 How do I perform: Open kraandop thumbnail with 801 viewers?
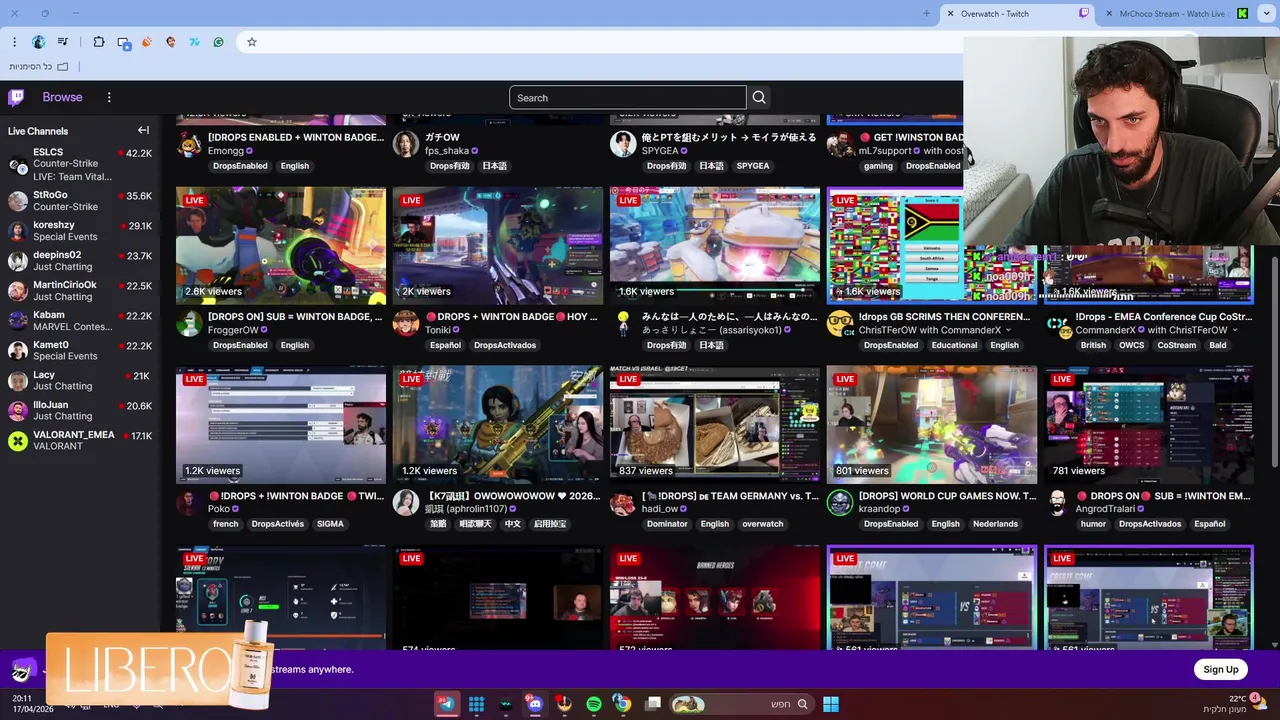pyautogui.click(x=932, y=424)
